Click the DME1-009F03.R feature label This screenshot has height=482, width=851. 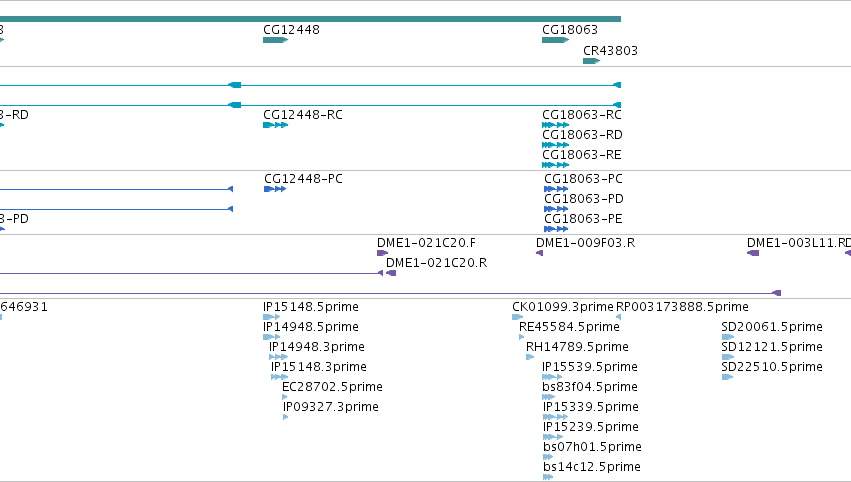(586, 243)
